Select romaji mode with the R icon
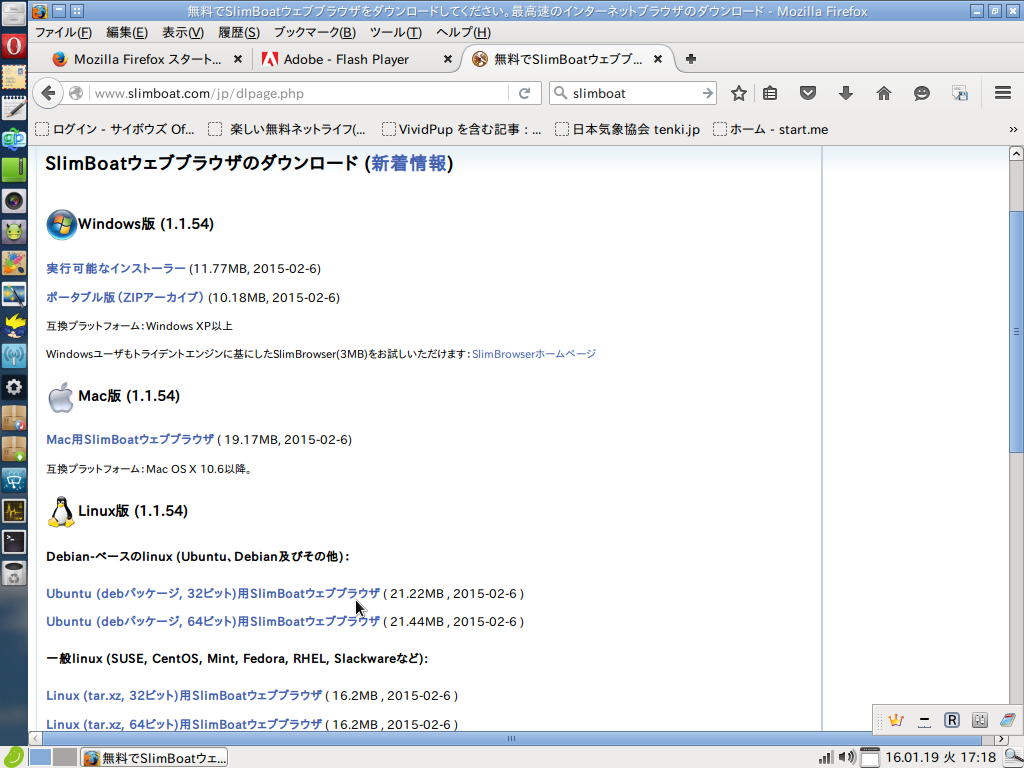The width and height of the screenshot is (1024, 768). click(x=952, y=719)
